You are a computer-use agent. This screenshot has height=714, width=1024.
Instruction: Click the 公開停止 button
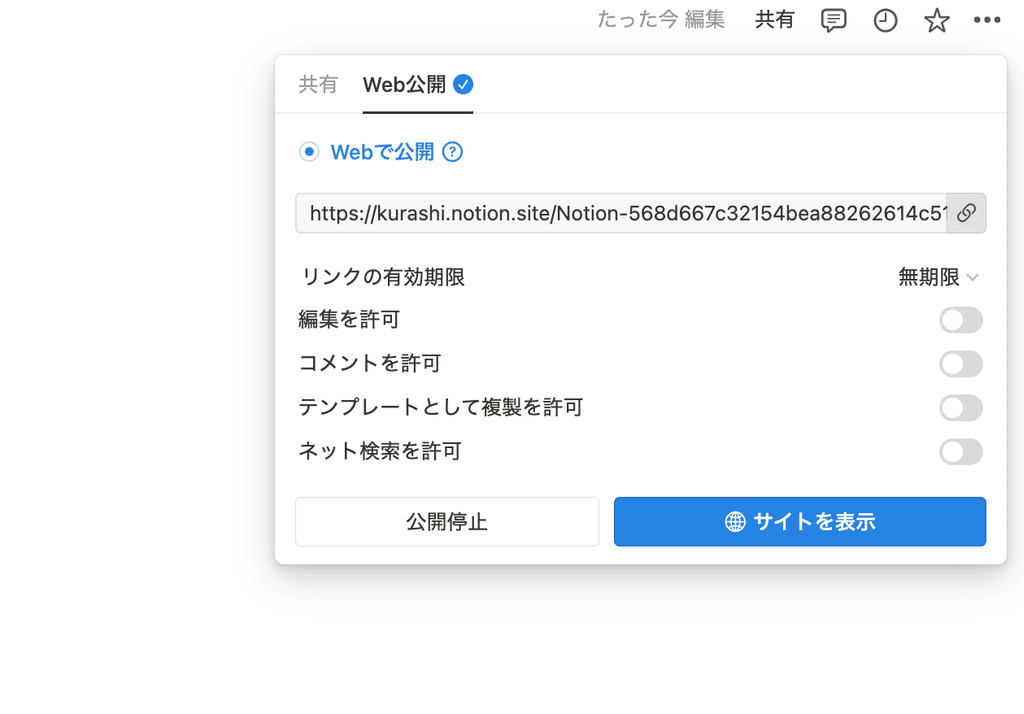click(447, 521)
